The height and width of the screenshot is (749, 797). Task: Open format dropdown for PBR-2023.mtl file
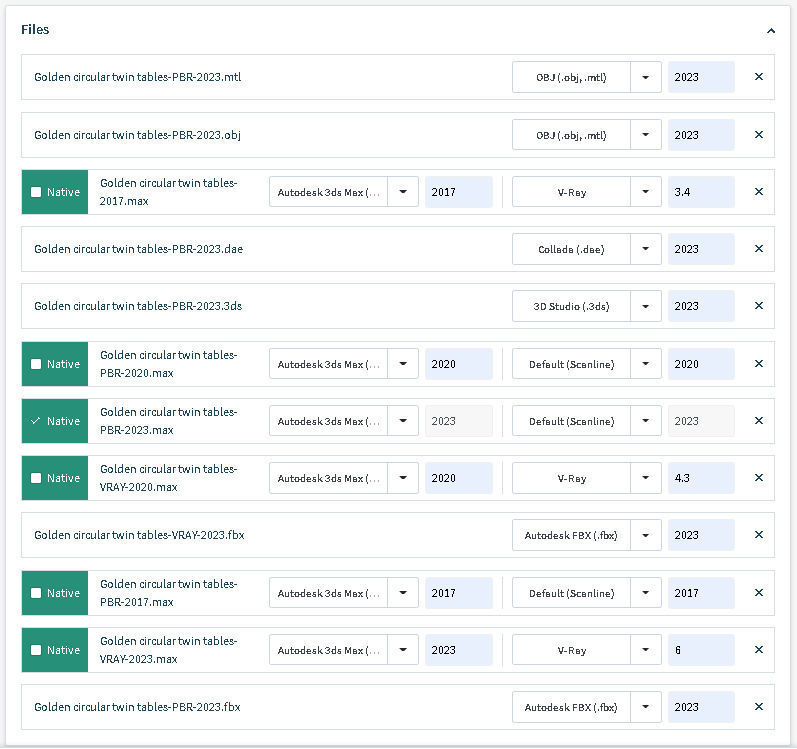(646, 77)
